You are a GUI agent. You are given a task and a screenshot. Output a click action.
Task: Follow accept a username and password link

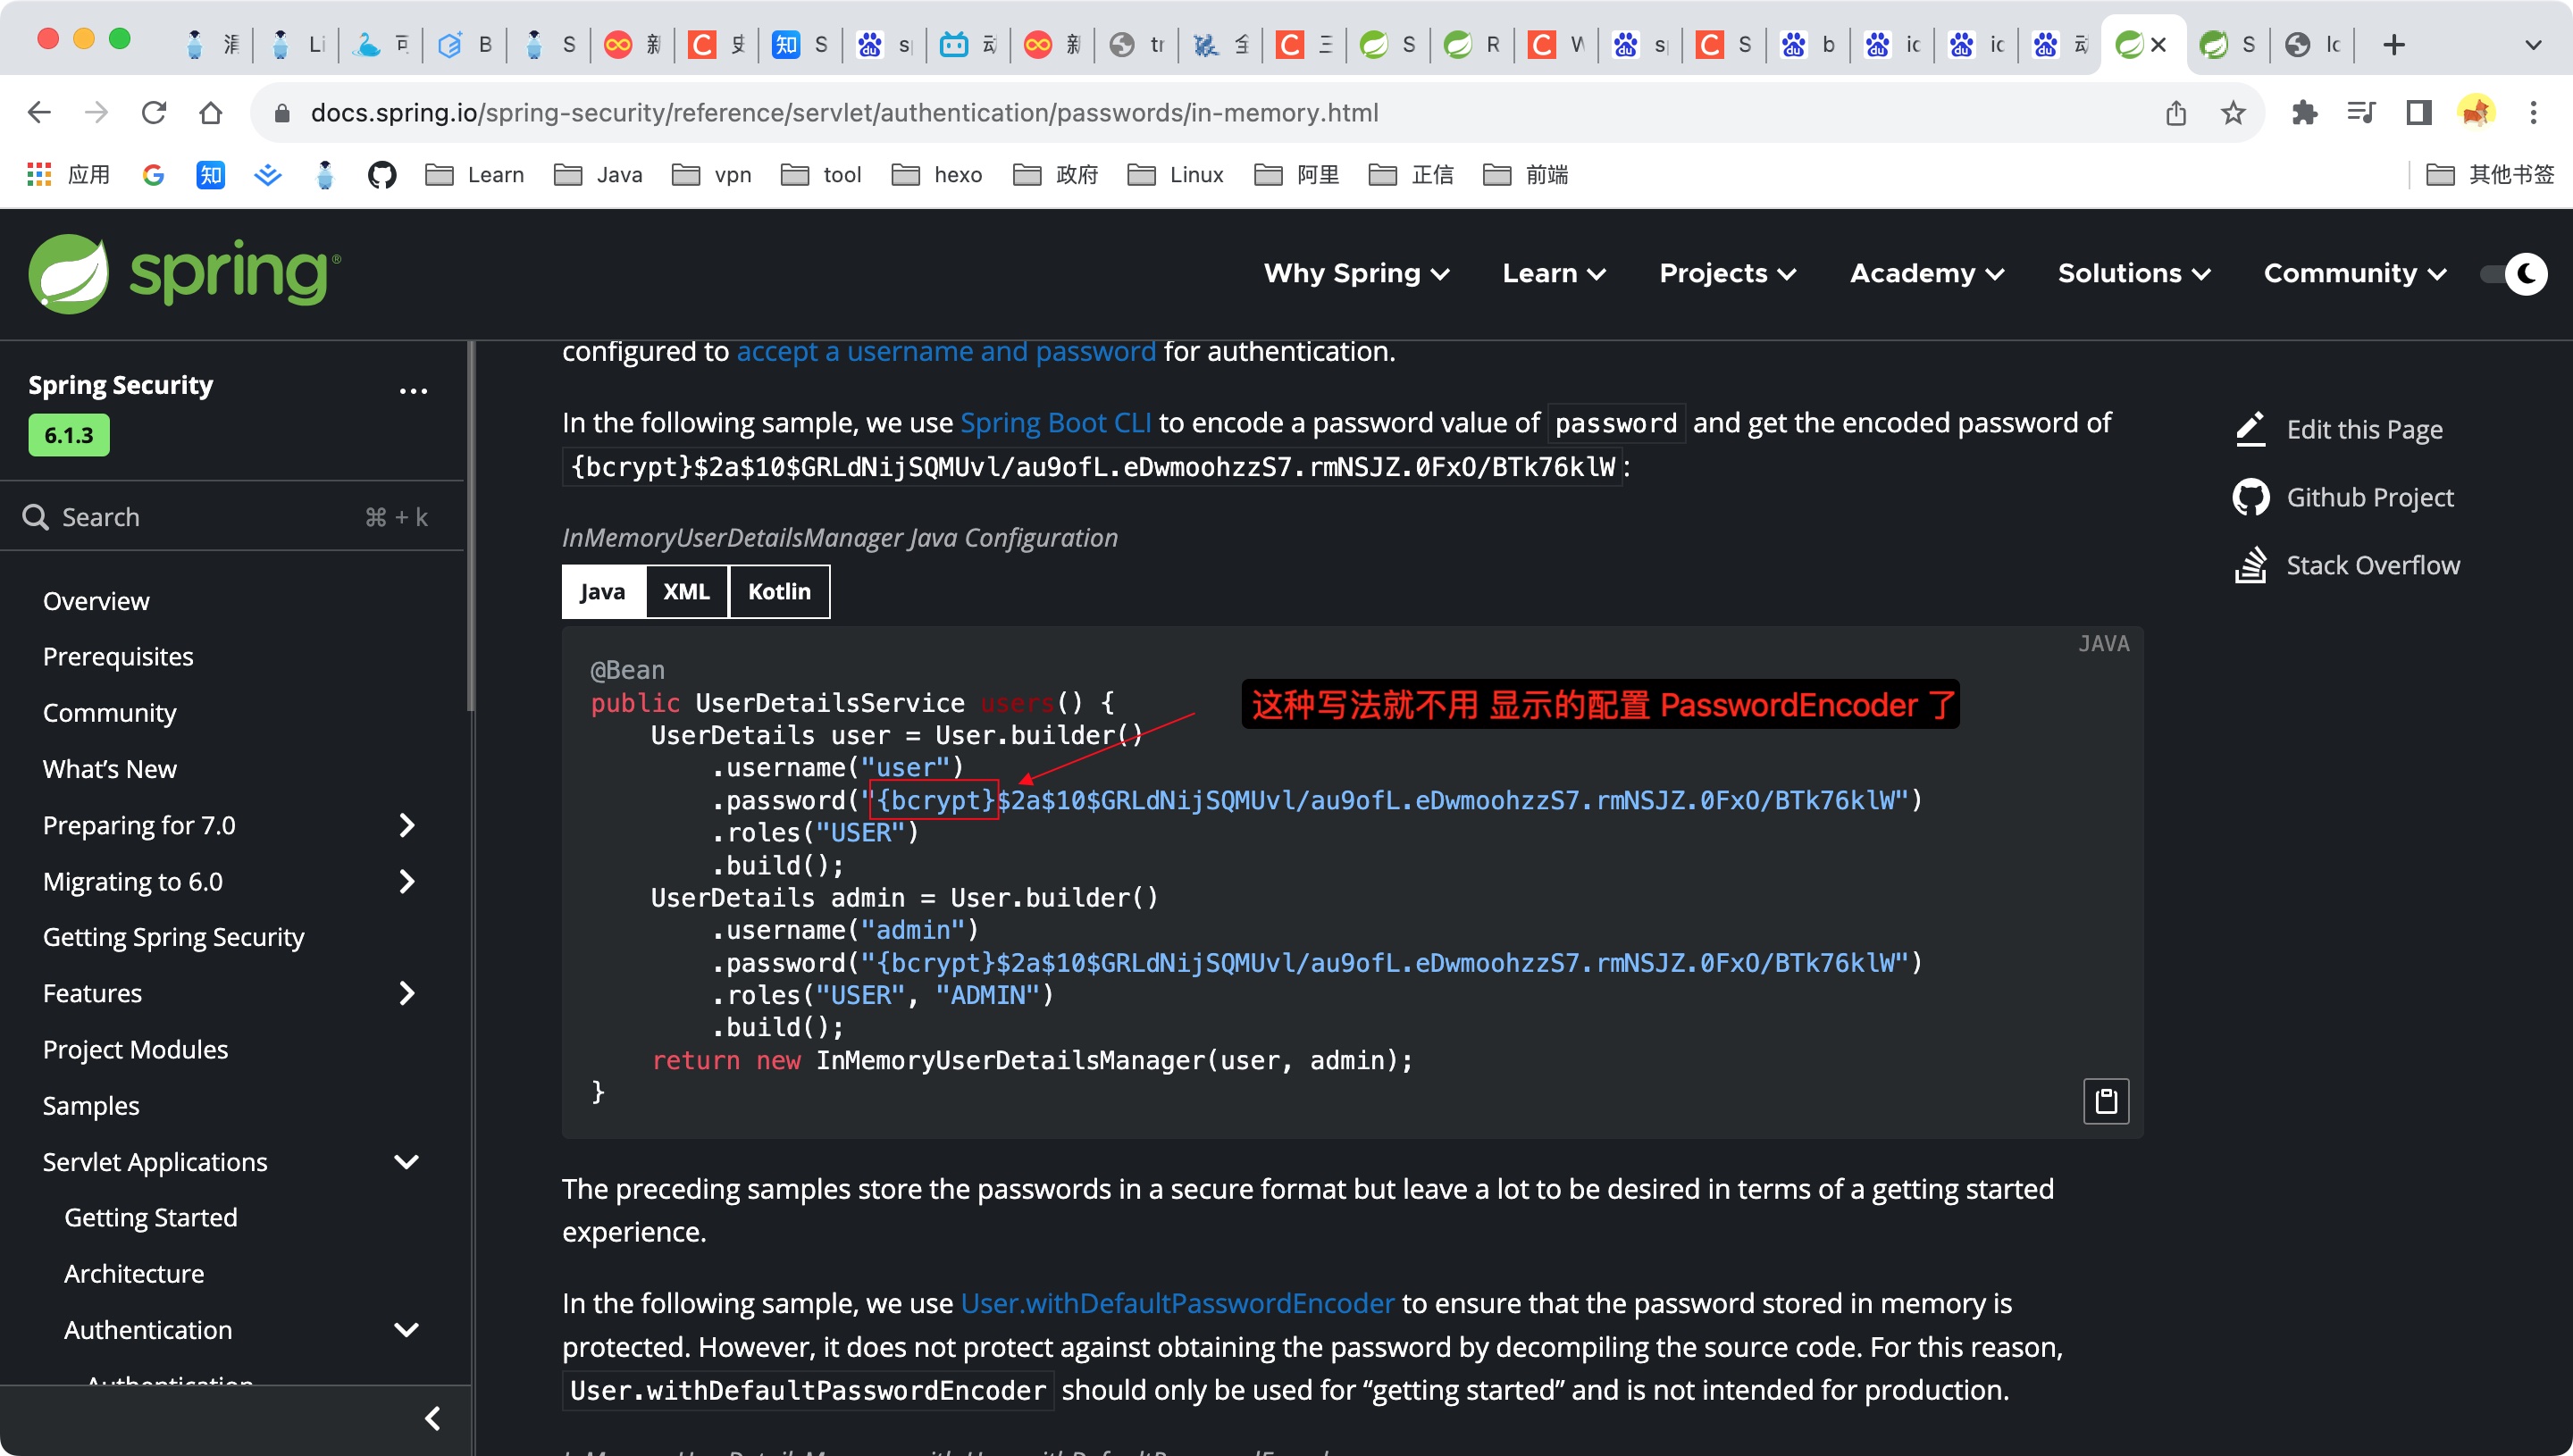(x=946, y=351)
